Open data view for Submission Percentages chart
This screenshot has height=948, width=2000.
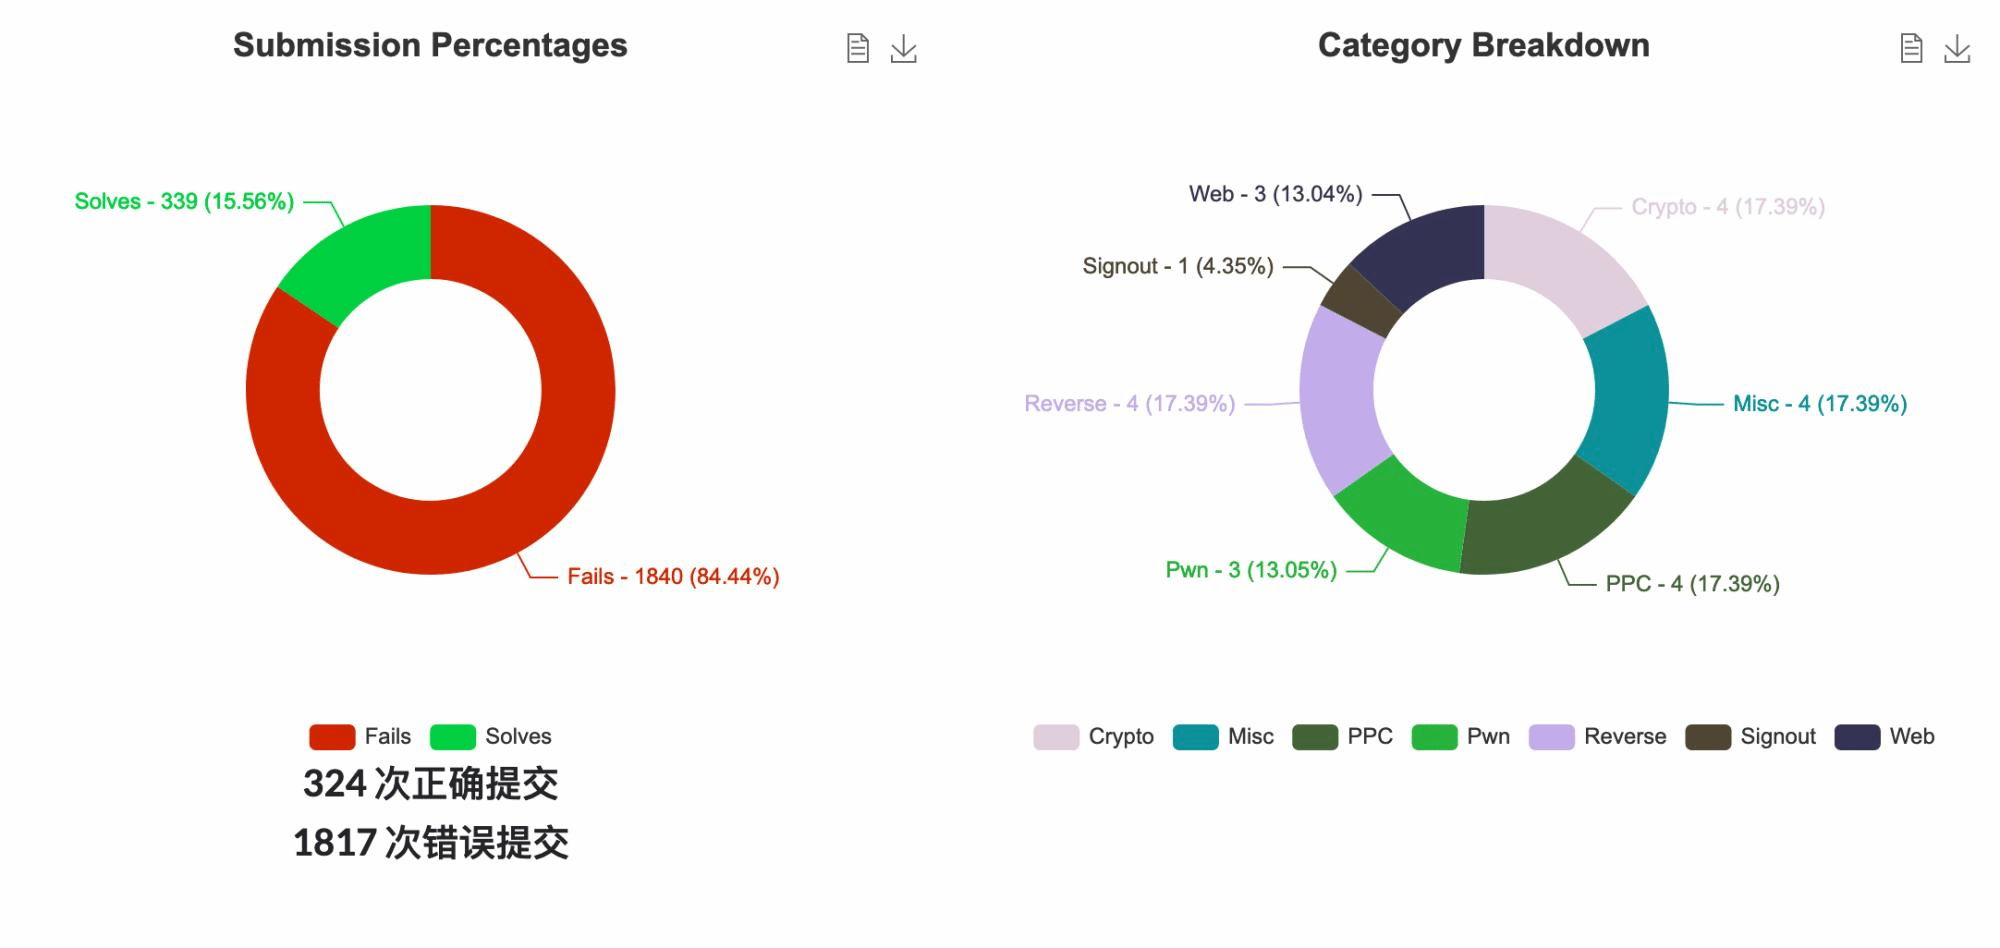pyautogui.click(x=857, y=48)
